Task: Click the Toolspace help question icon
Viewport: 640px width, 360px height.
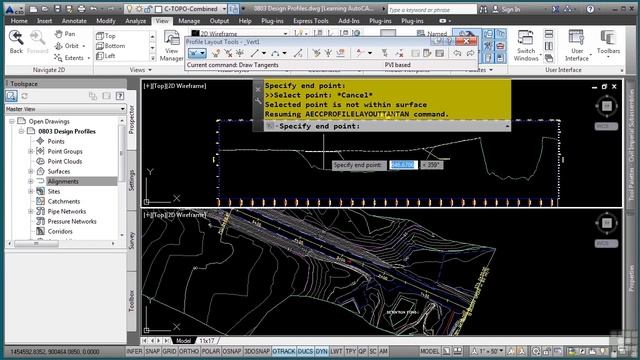Action: point(120,96)
